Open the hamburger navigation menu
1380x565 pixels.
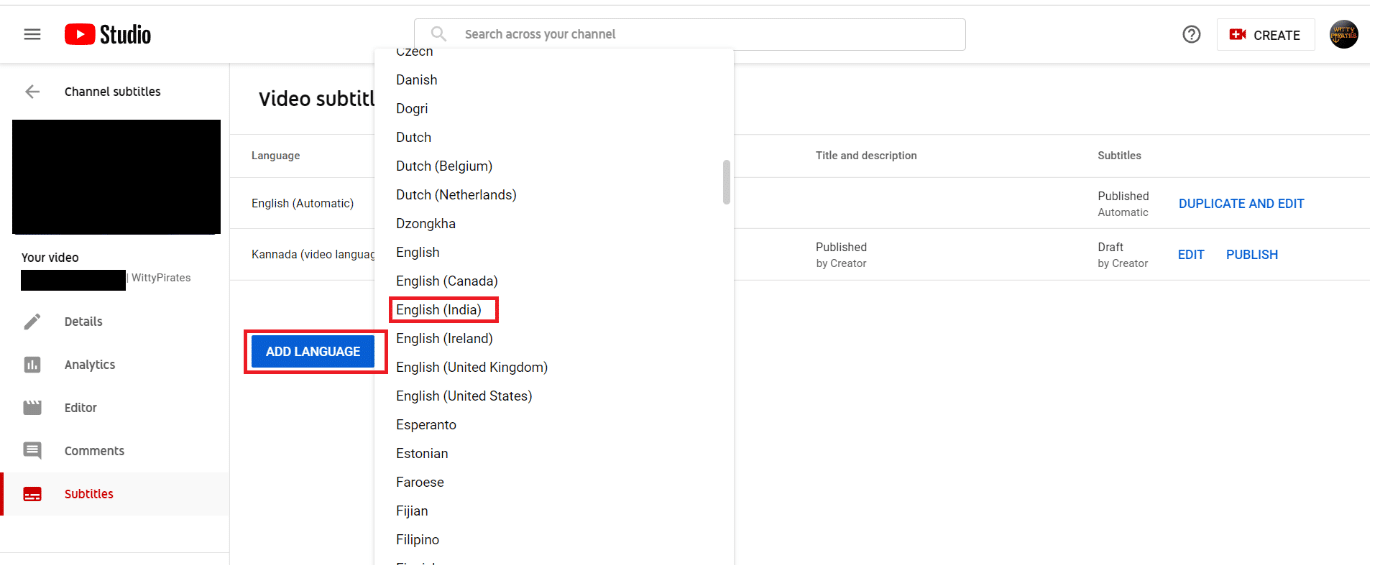click(32, 34)
